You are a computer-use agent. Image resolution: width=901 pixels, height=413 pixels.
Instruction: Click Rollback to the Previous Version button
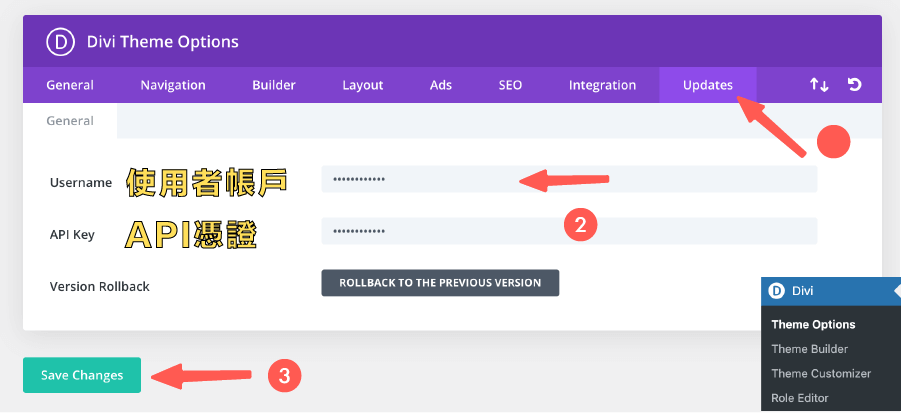click(x=440, y=283)
